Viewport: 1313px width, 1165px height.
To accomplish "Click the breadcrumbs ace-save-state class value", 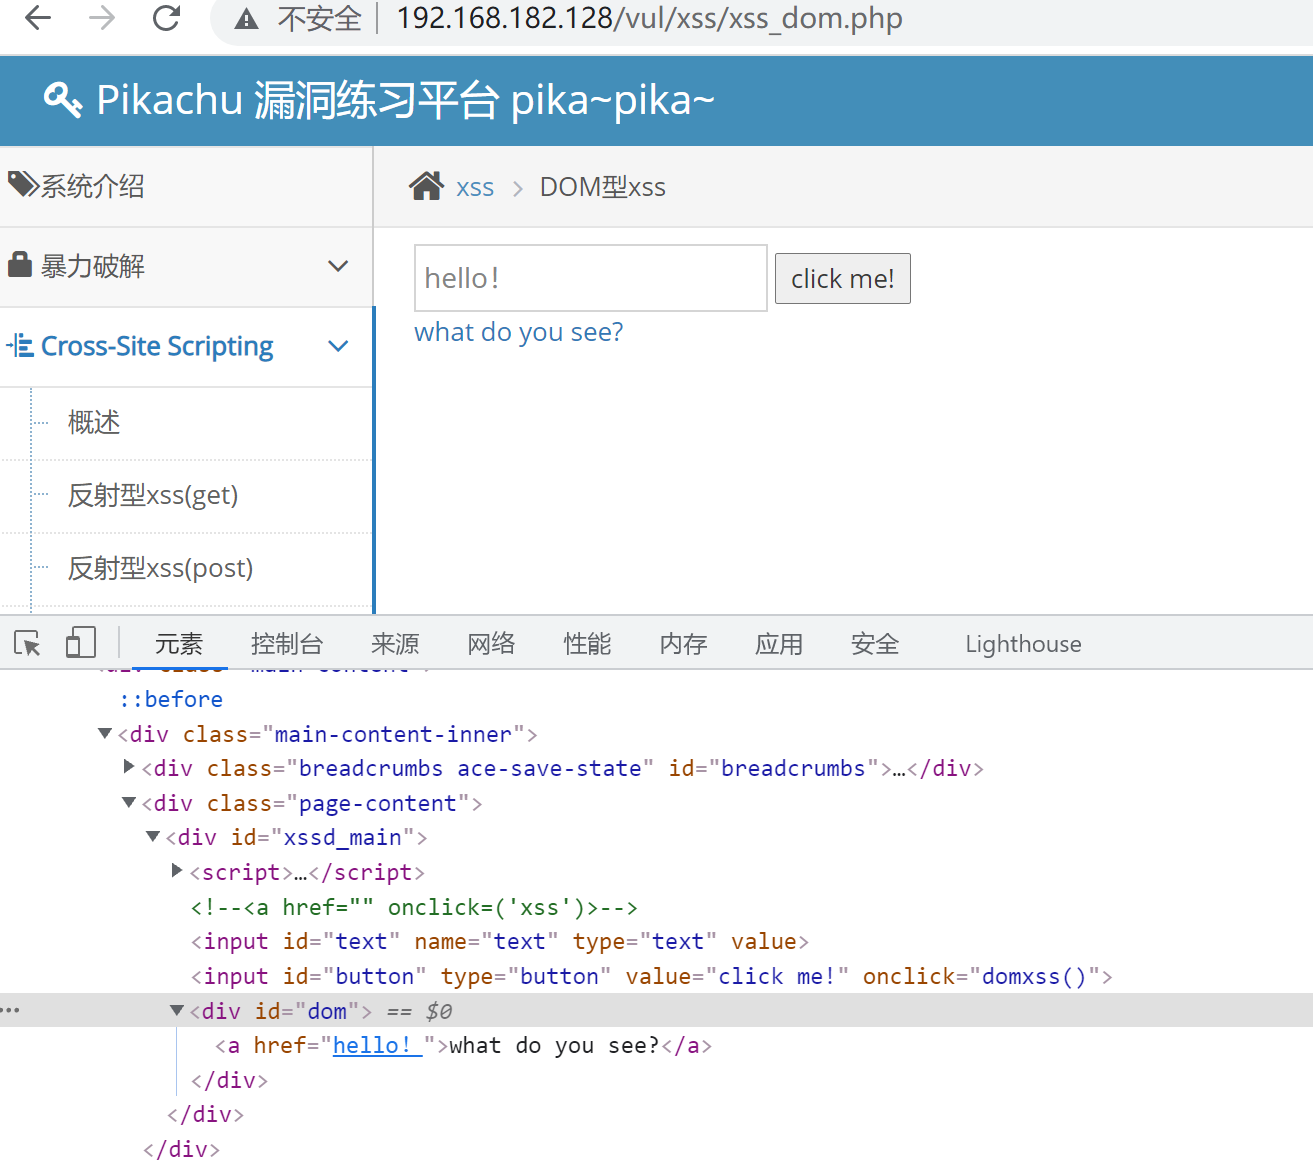I will click(x=470, y=768).
